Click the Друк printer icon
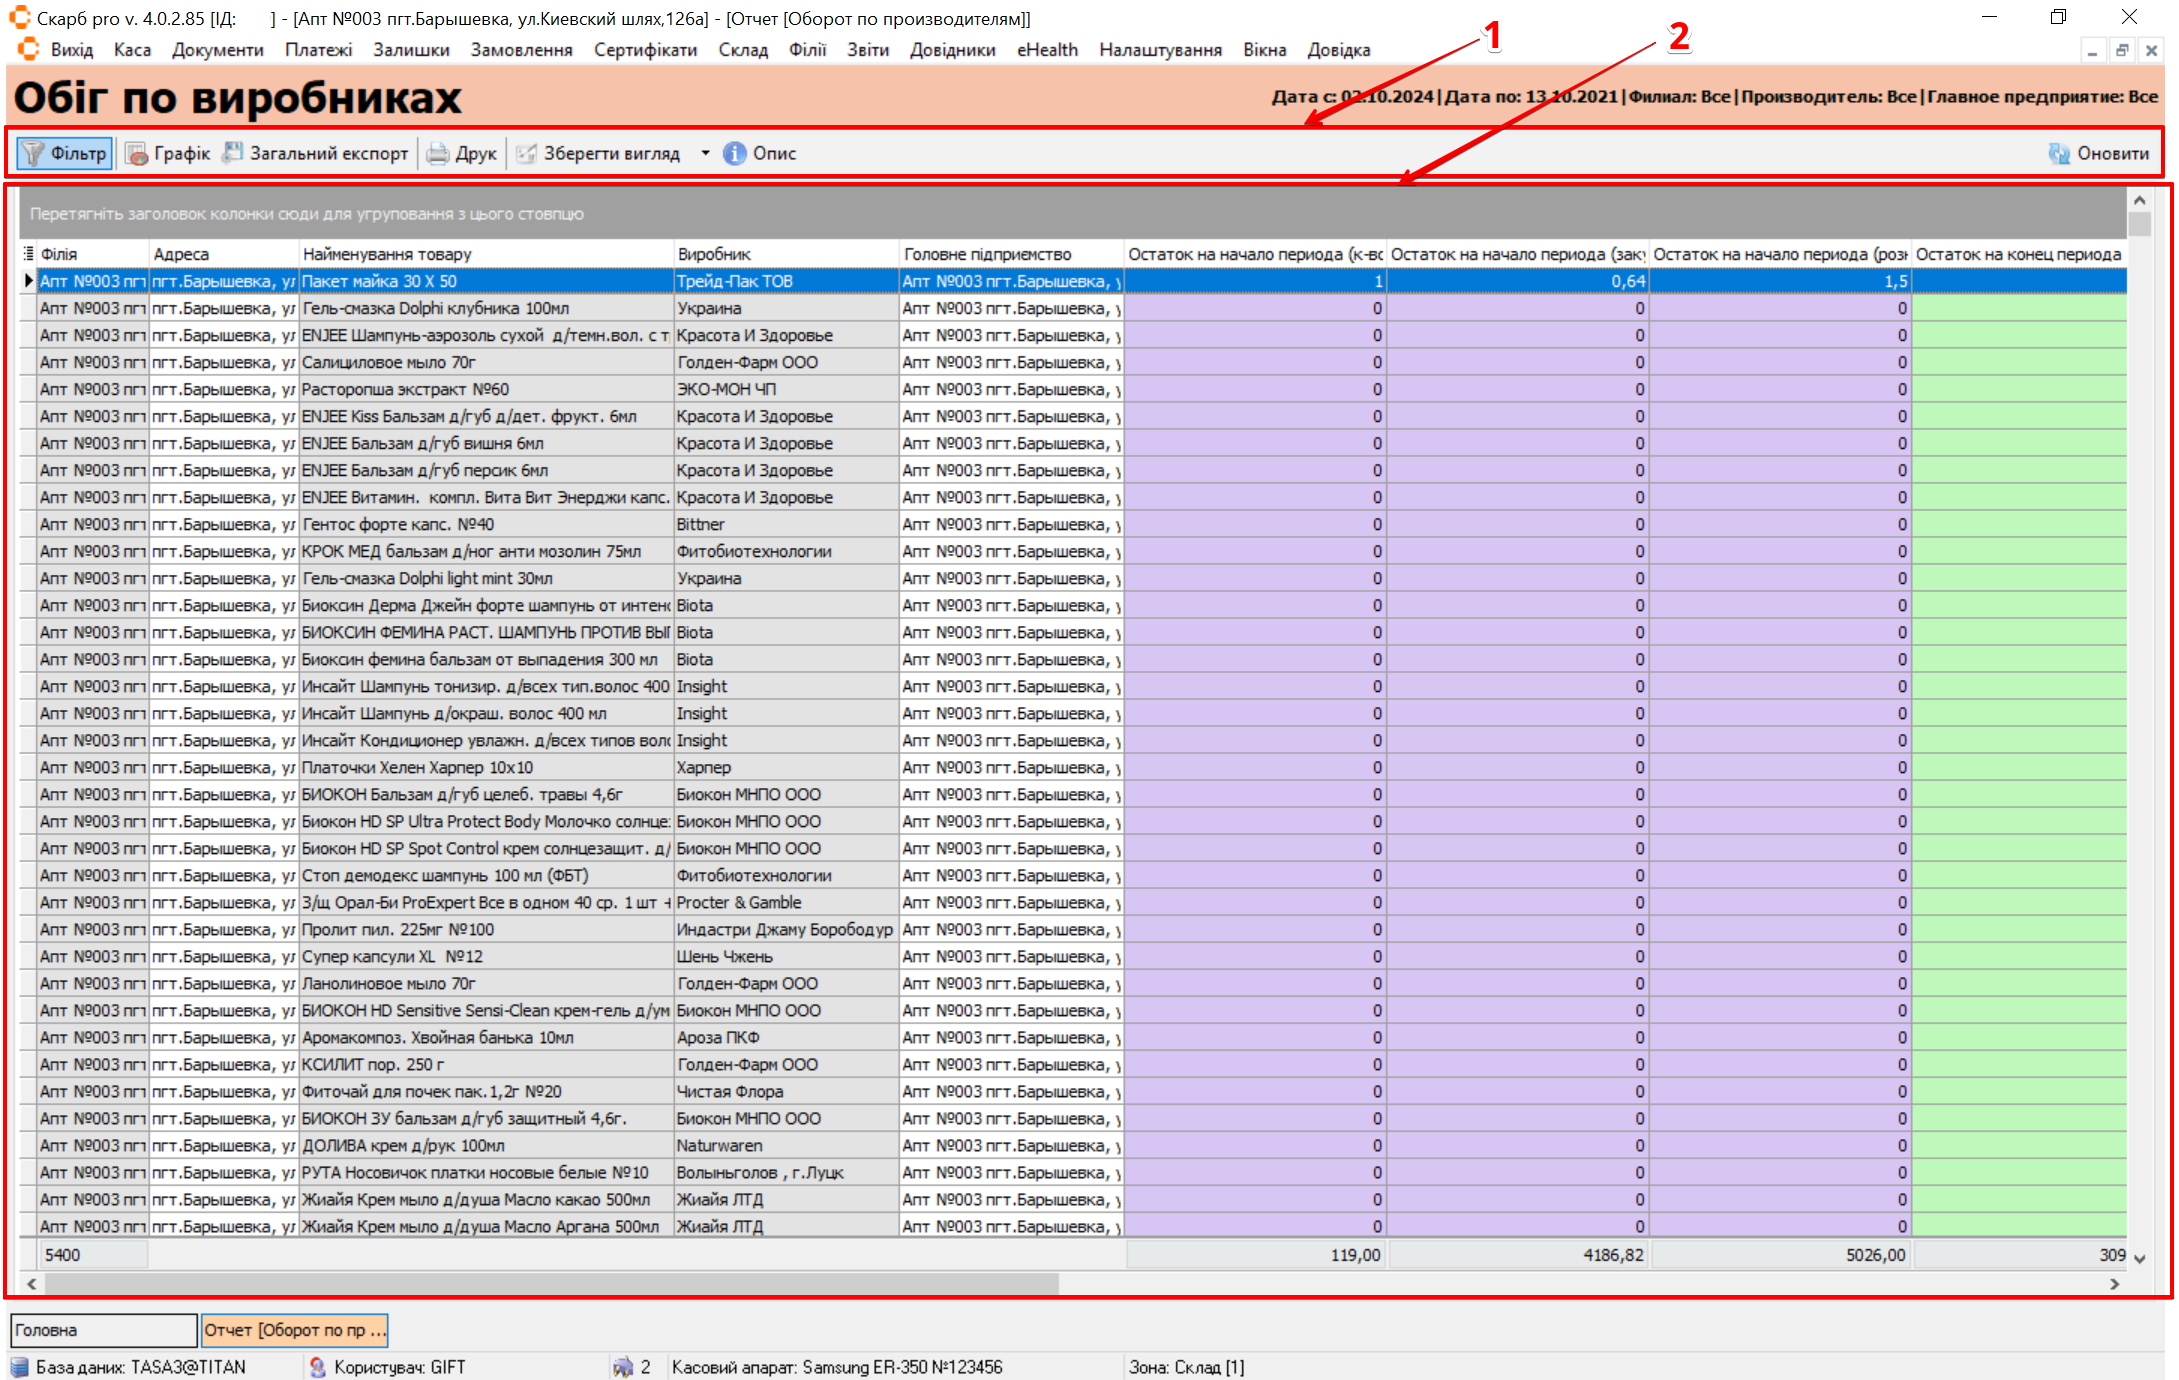 (438, 153)
